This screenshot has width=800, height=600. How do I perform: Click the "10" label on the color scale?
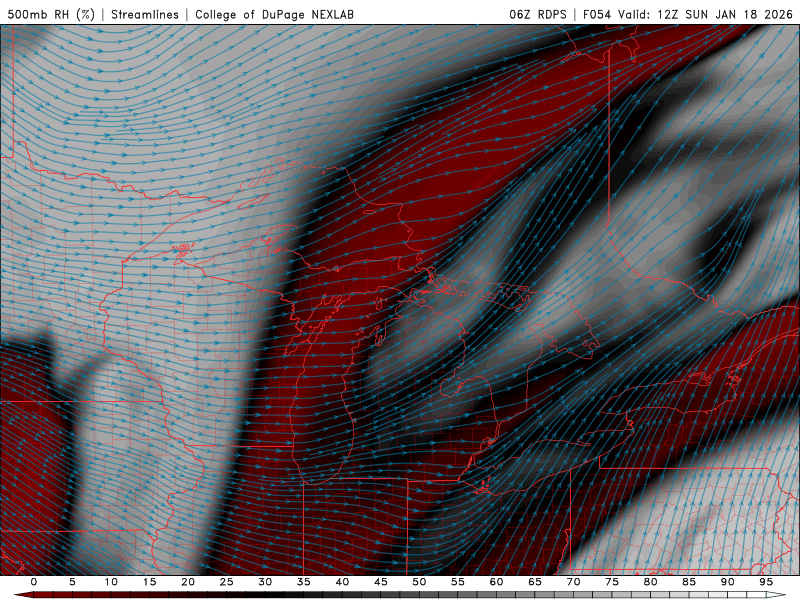point(111,582)
